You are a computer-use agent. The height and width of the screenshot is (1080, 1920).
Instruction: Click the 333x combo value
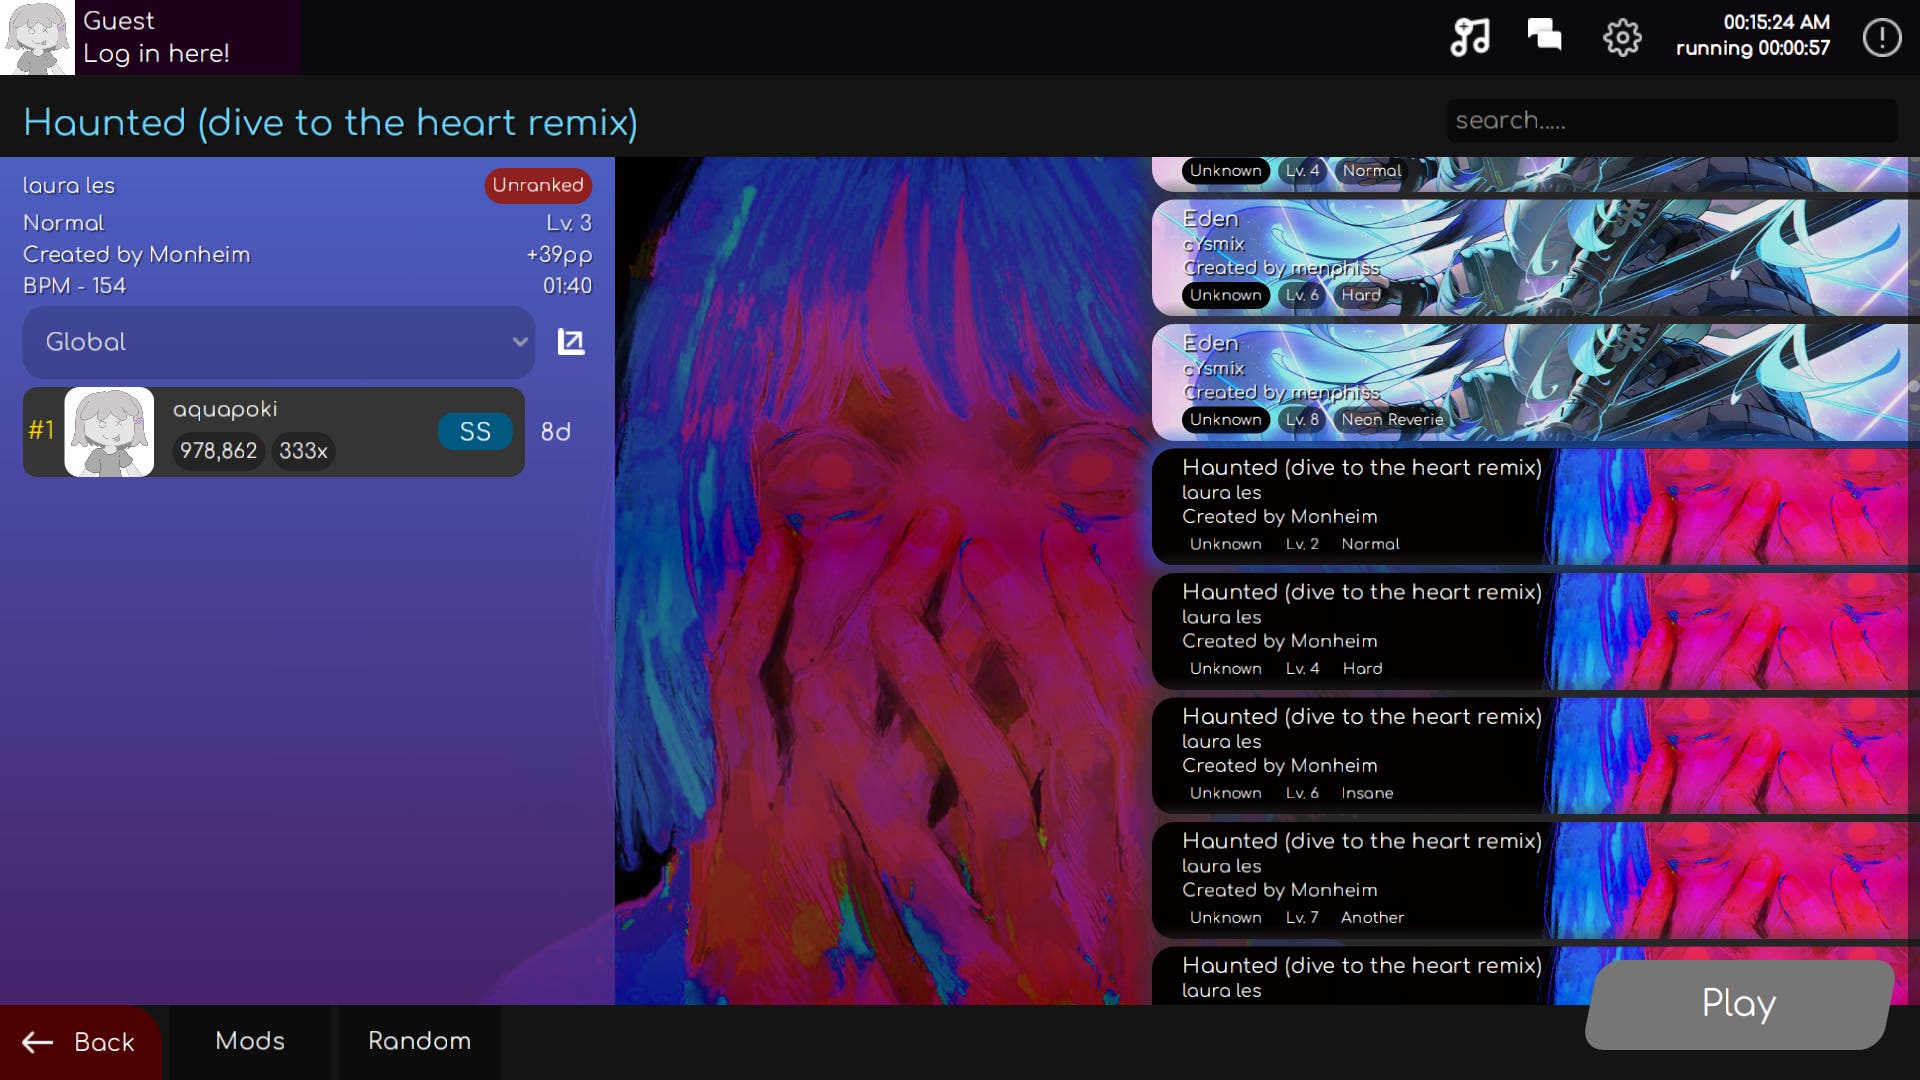click(303, 451)
